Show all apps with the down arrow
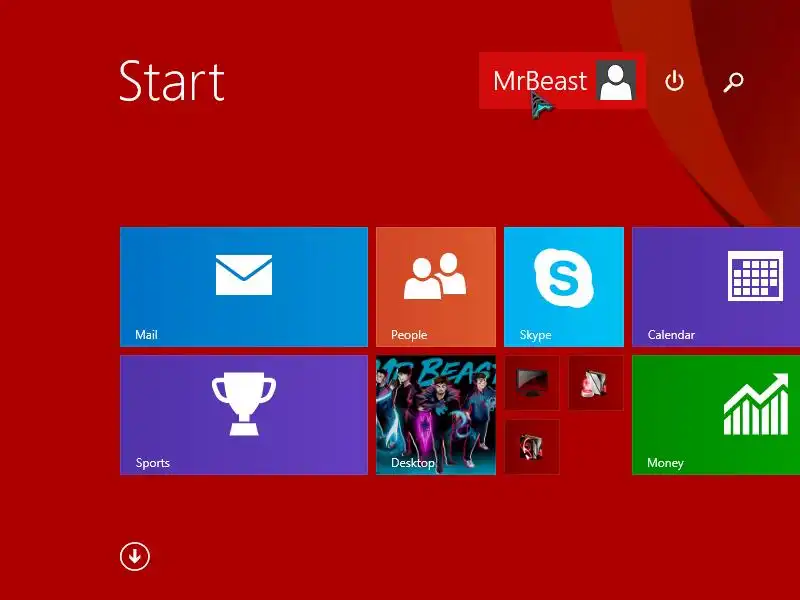Screen dimensions: 800x600 (135, 556)
